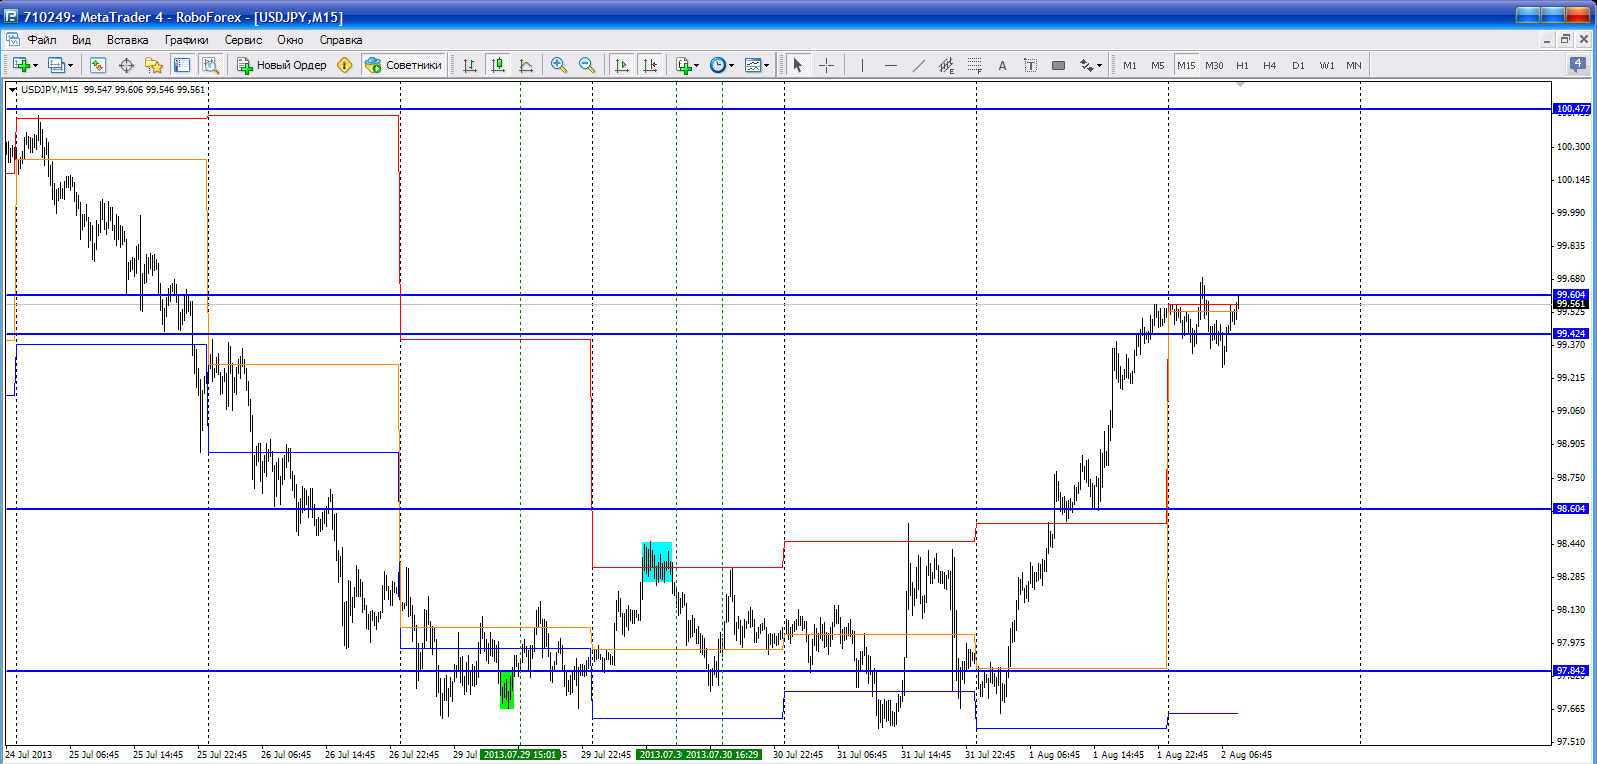Click the 100.477 price level label

point(1571,108)
